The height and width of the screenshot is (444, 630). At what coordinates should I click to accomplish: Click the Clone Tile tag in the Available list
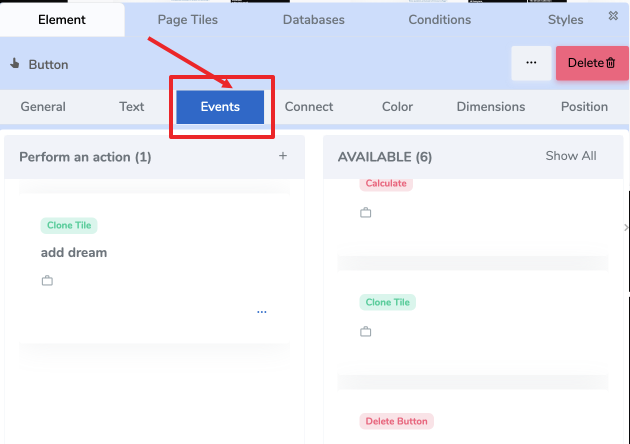coord(388,302)
